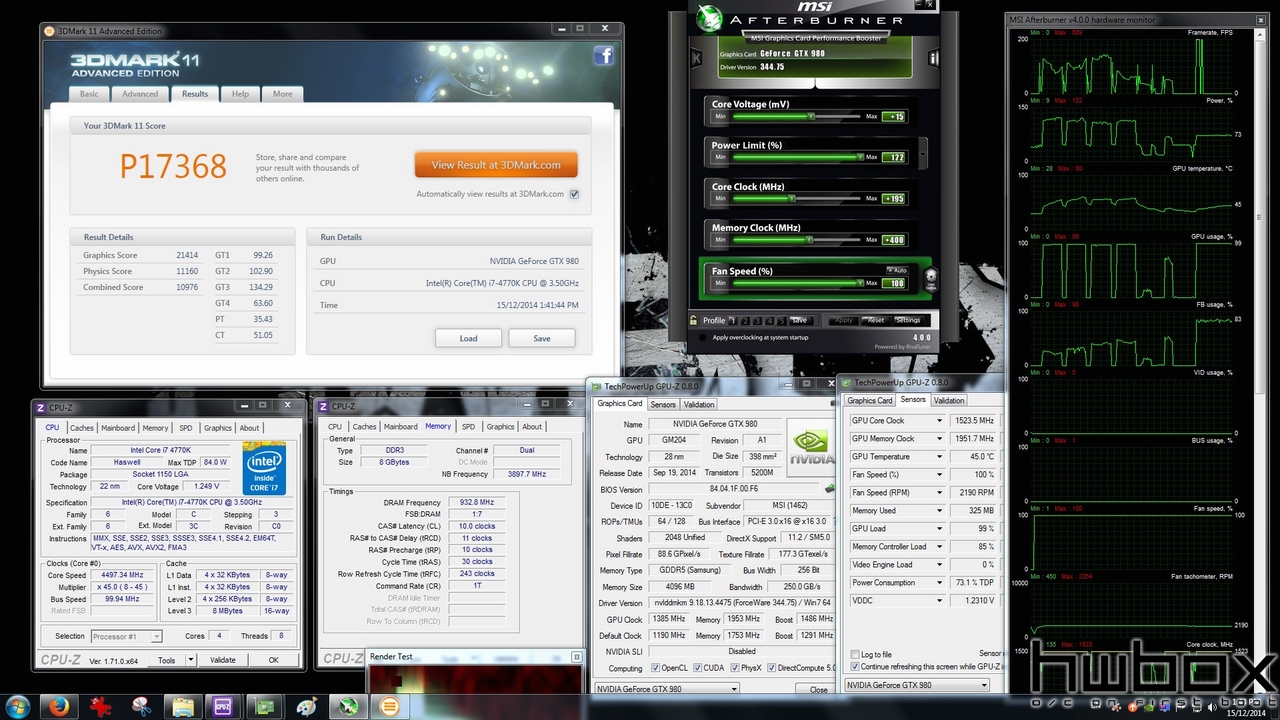Select Afterburner profile slot 1
Image resolution: width=1280 pixels, height=720 pixels.
732,320
